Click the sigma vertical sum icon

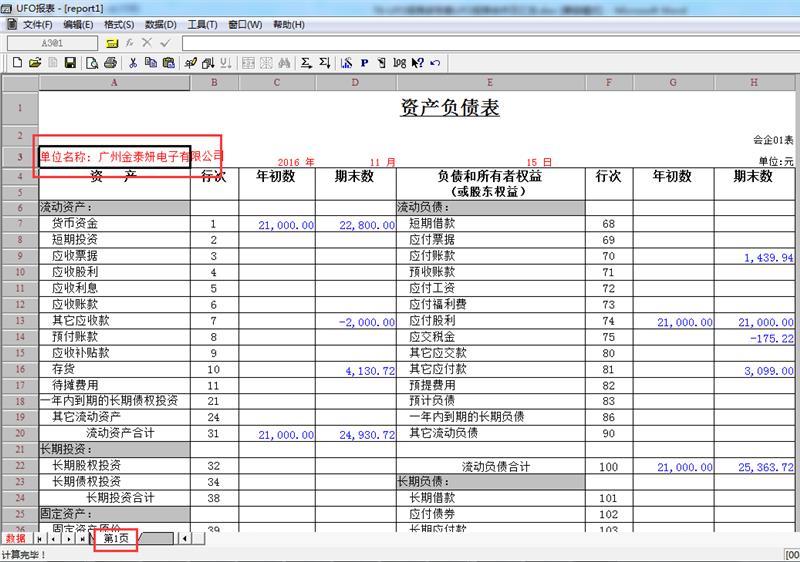324,63
